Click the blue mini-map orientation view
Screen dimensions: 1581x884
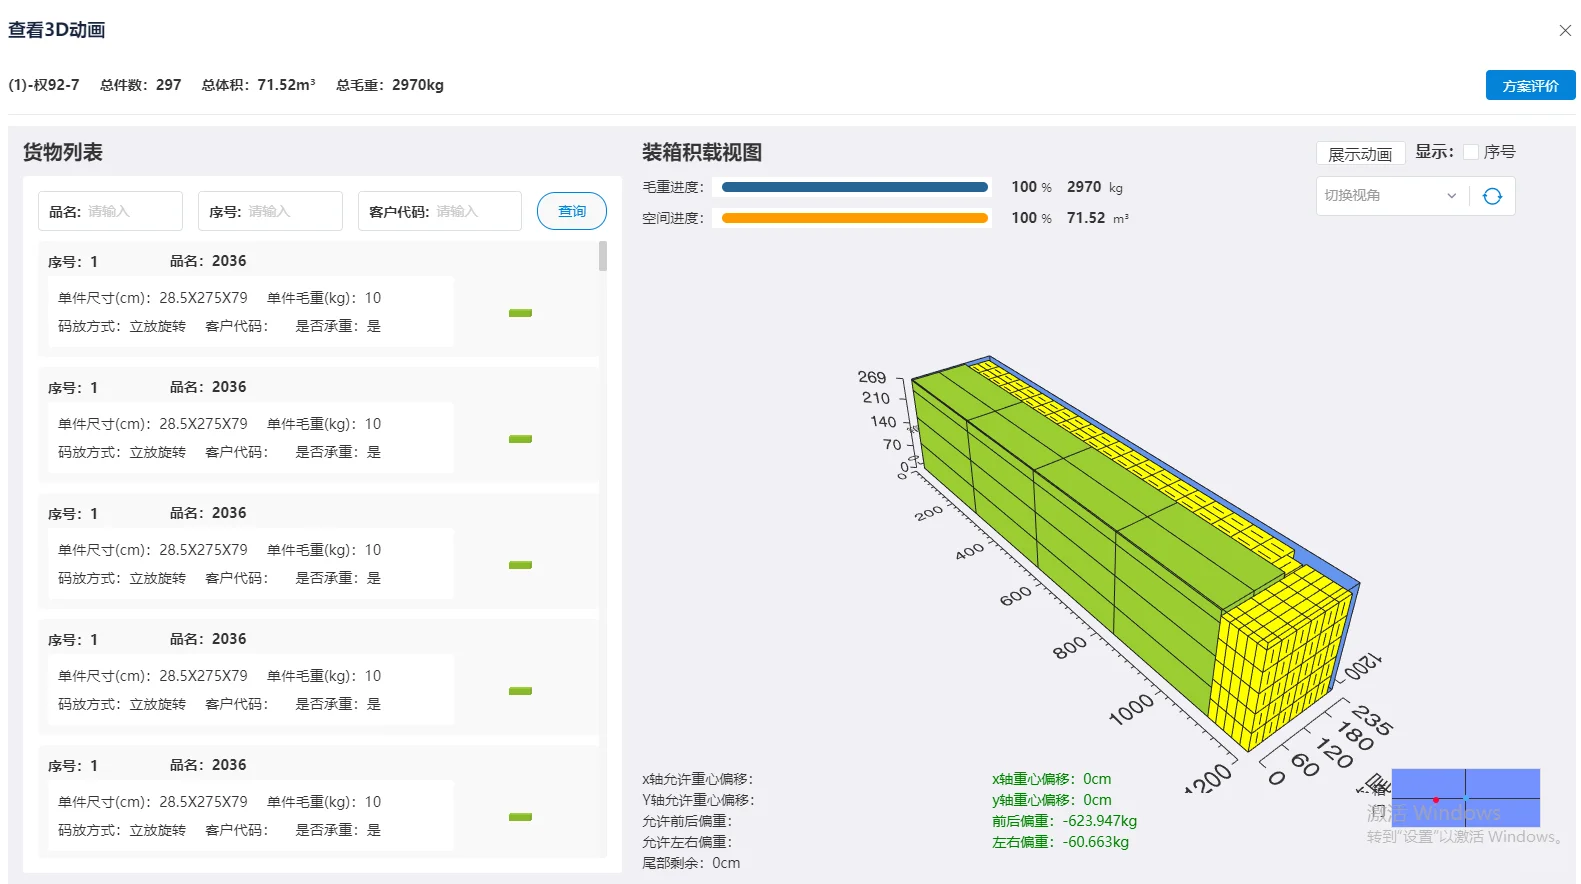pyautogui.click(x=1465, y=797)
